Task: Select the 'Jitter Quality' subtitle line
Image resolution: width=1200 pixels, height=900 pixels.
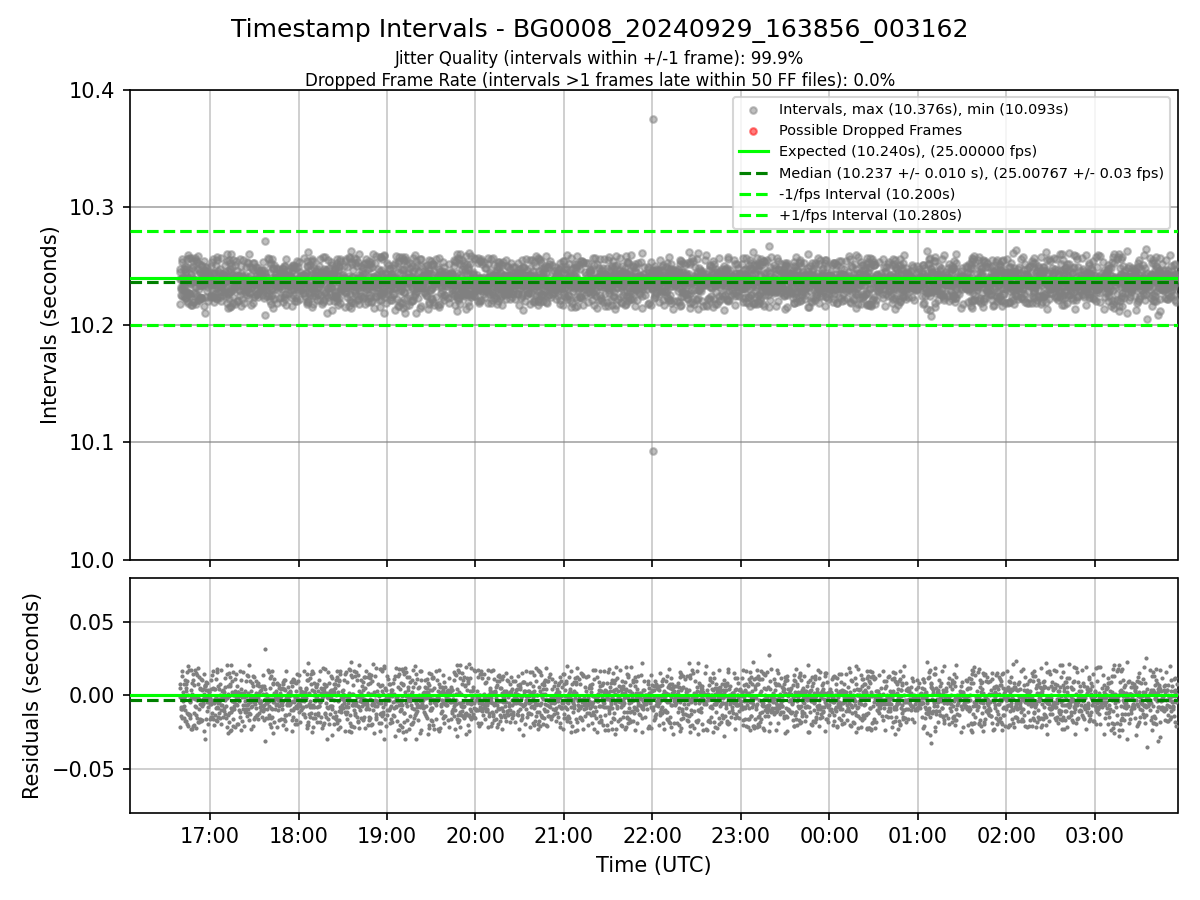Action: [x=599, y=58]
